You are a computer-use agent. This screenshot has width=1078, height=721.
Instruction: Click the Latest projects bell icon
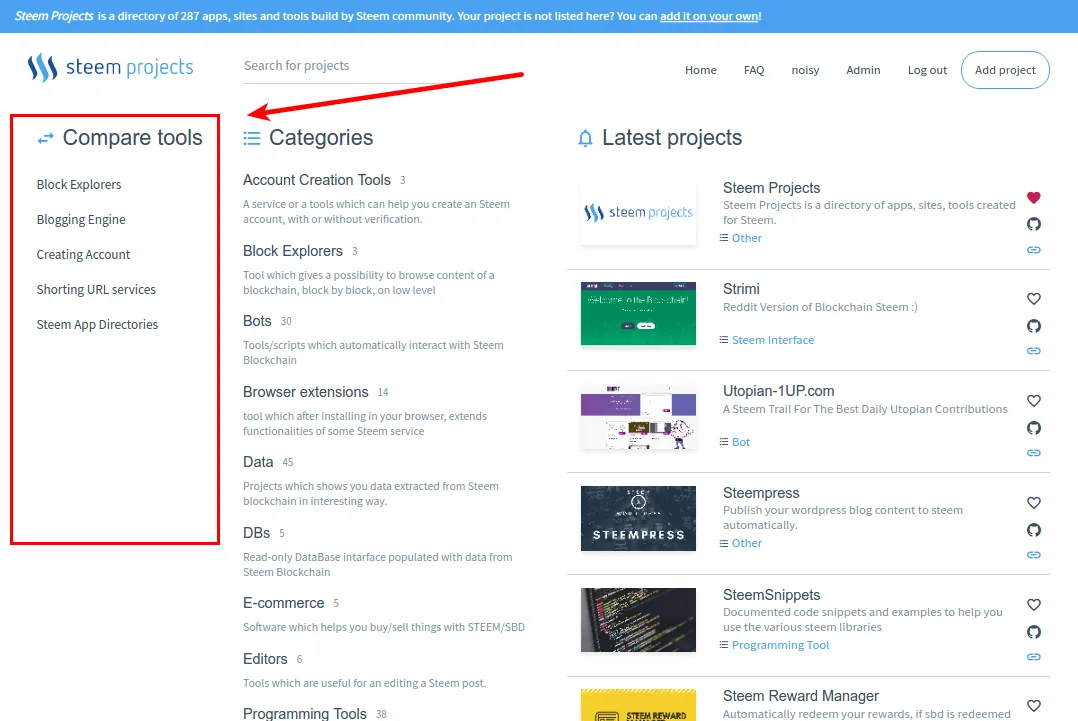pos(585,139)
